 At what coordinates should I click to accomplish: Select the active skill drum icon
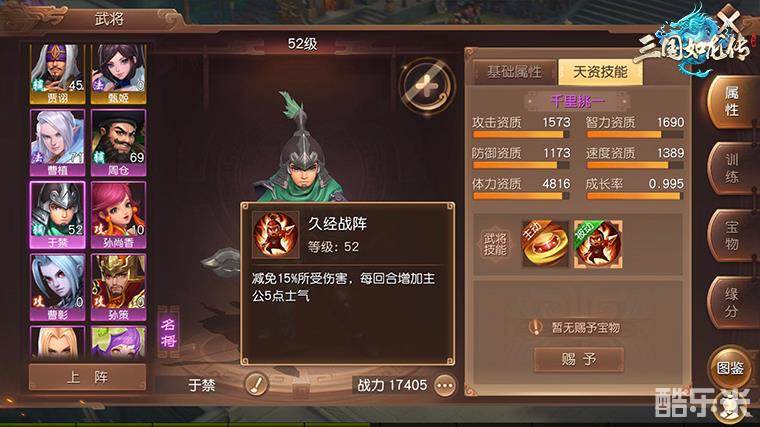(x=545, y=244)
